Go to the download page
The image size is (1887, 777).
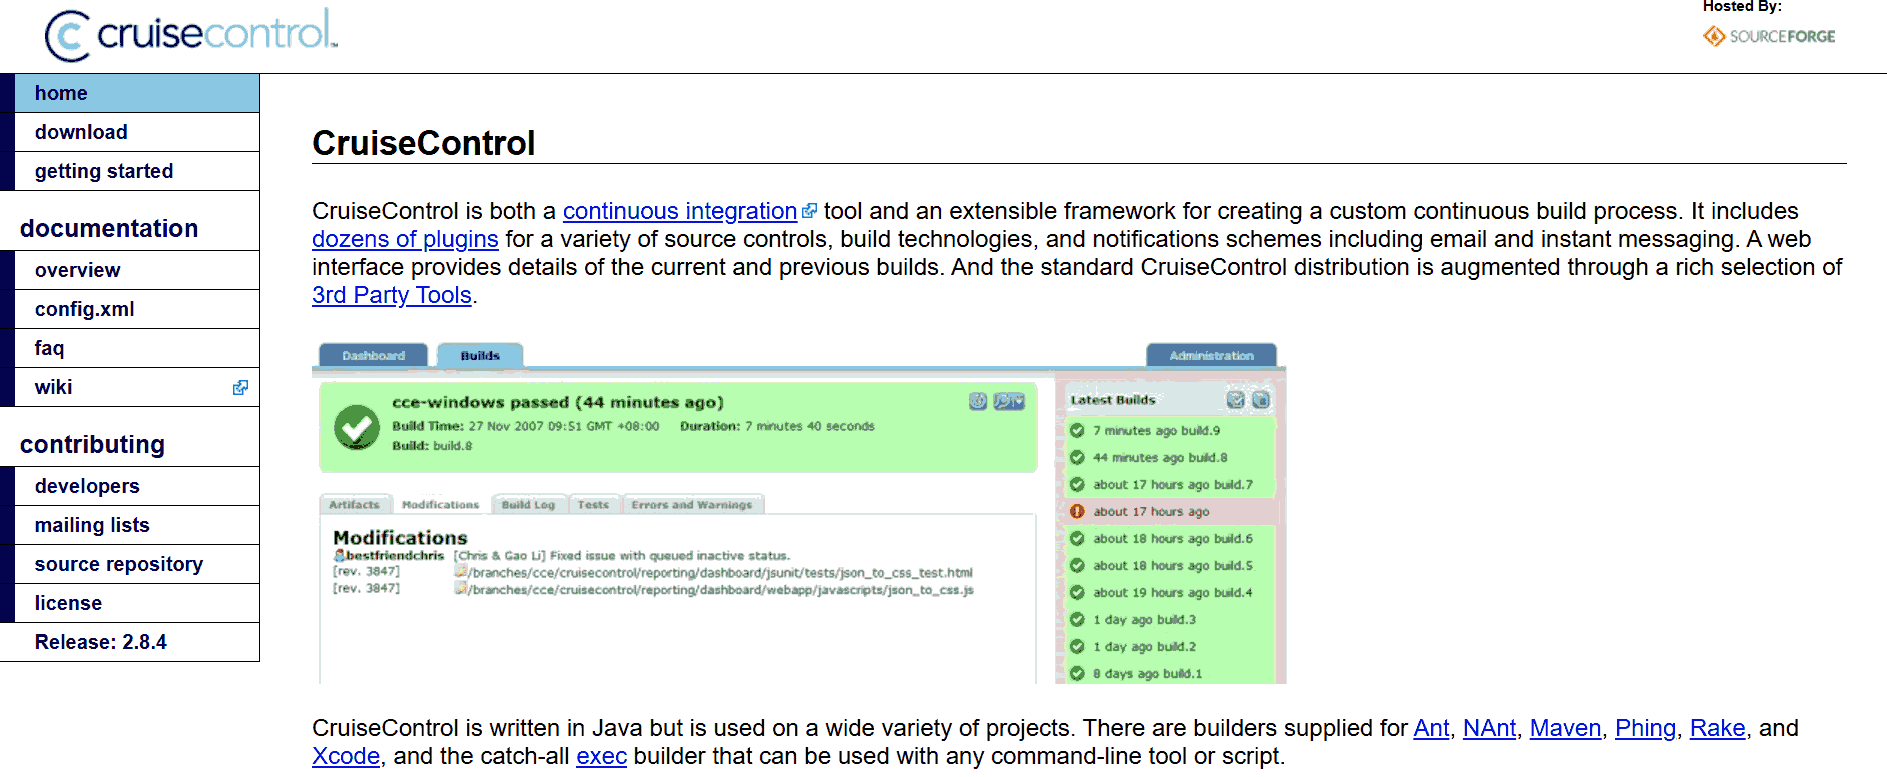tap(81, 132)
